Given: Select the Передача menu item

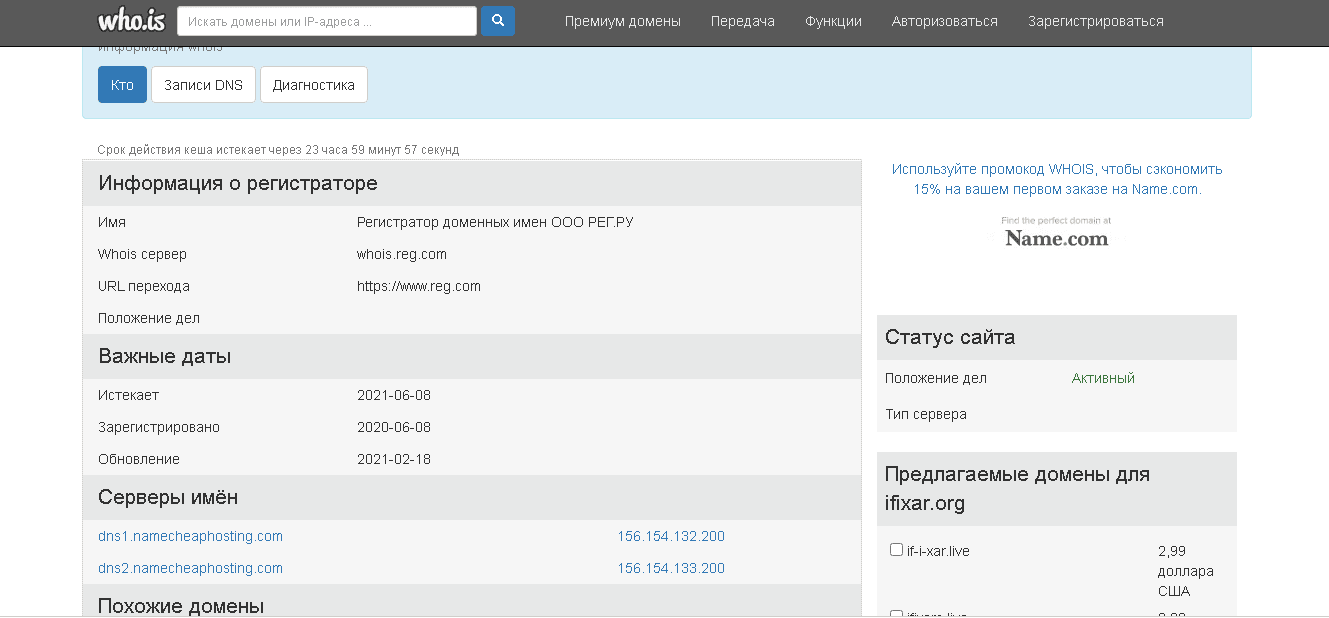Looking at the screenshot, I should (x=742, y=20).
